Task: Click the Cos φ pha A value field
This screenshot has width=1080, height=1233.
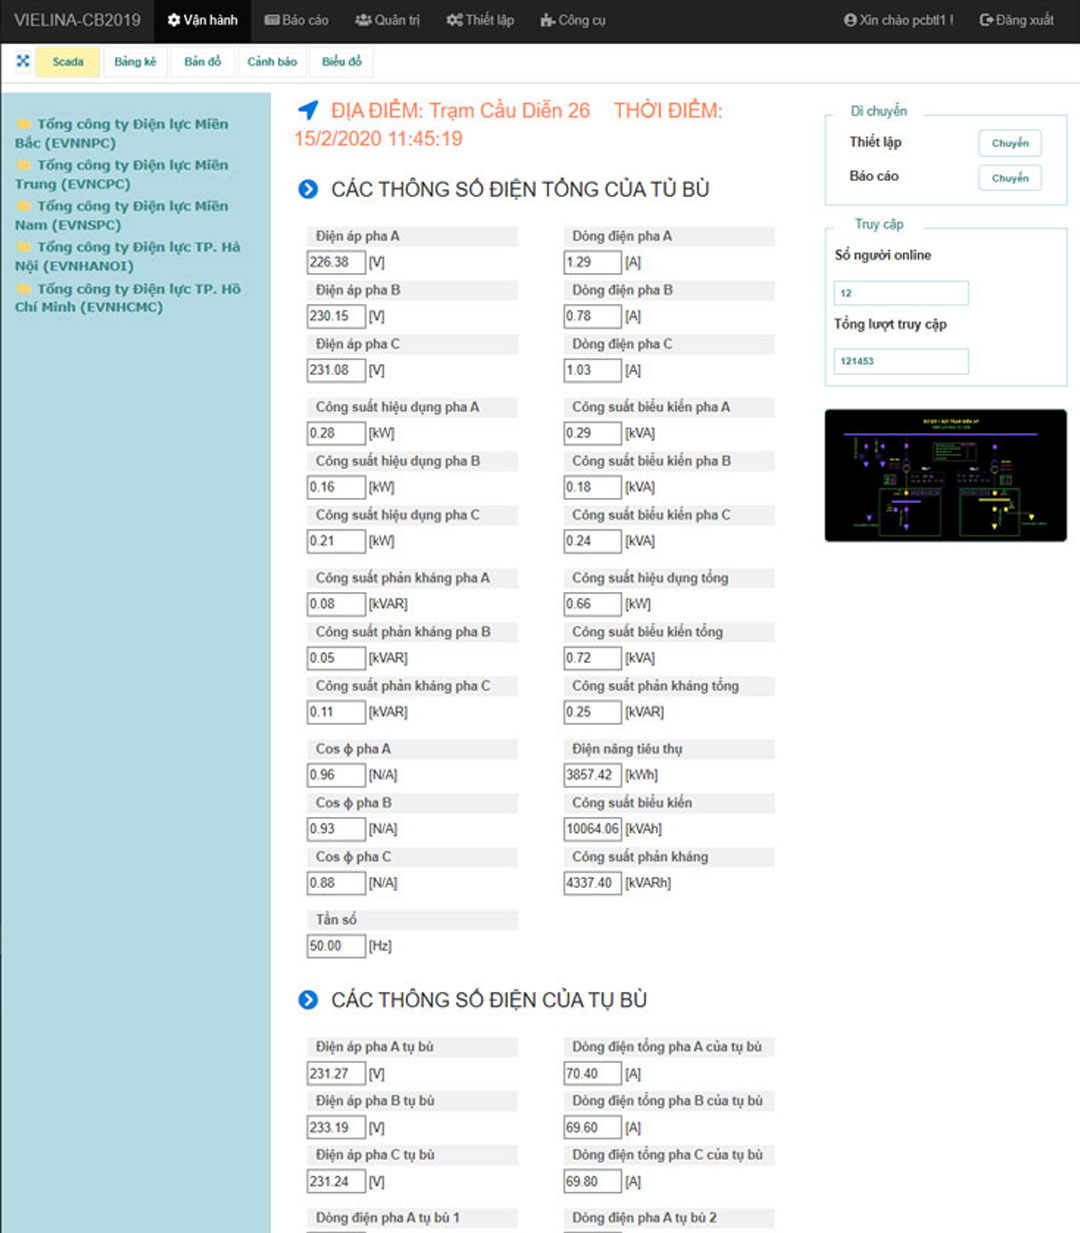Action: pyautogui.click(x=336, y=775)
